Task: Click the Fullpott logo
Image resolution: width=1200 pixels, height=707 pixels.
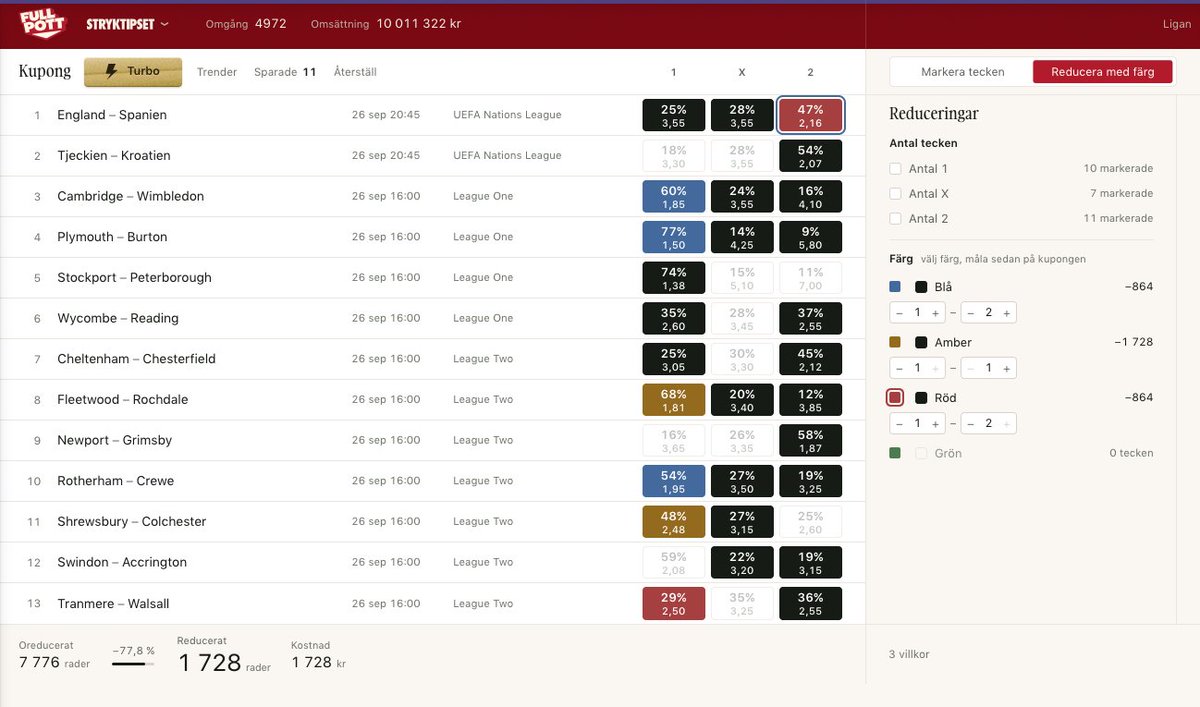Action: [43, 23]
